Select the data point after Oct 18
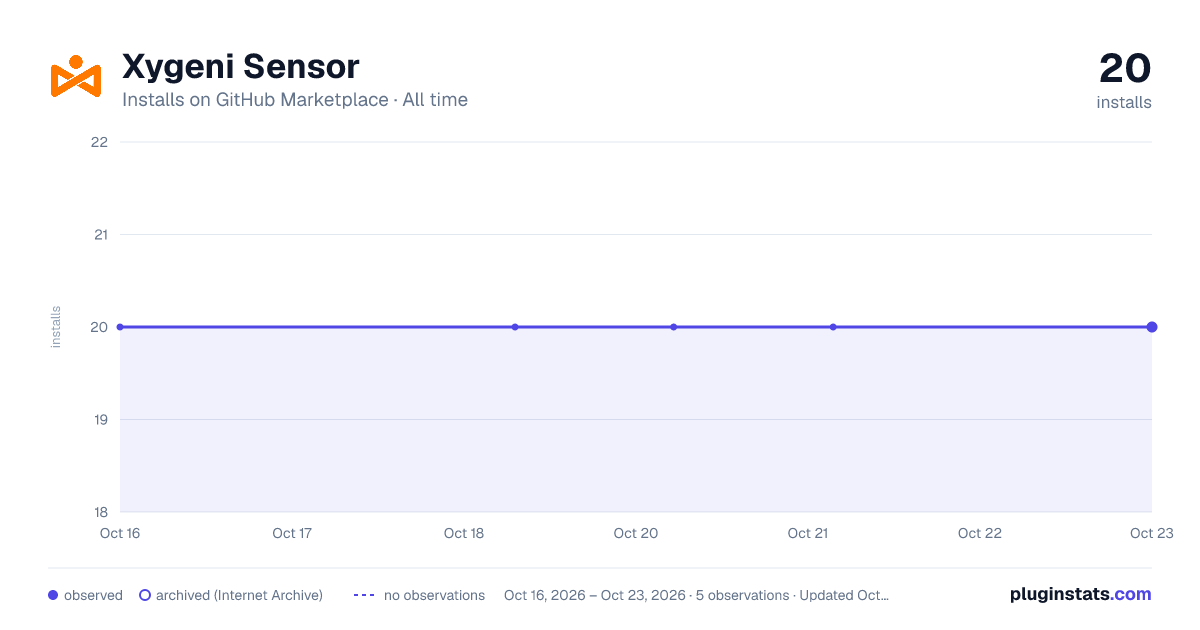The width and height of the screenshot is (1200, 630). (x=515, y=327)
